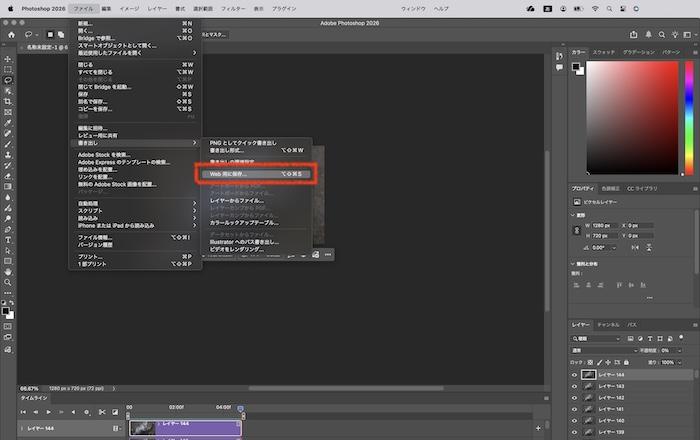The image size is (700, 440).
Task: Click the timeline Play button
Action: [x=48, y=412]
